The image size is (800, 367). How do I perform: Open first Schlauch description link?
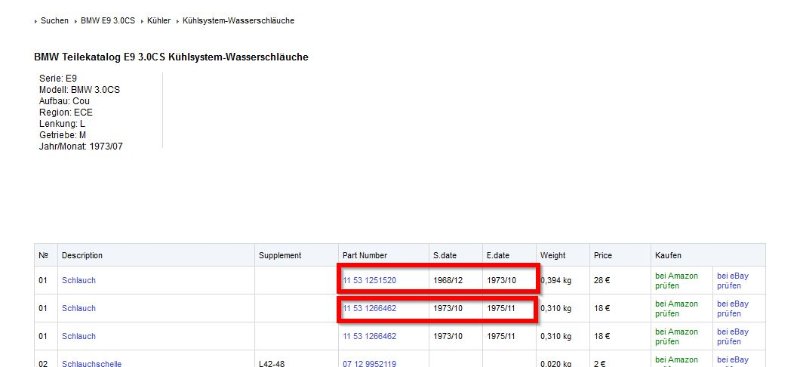[79, 280]
